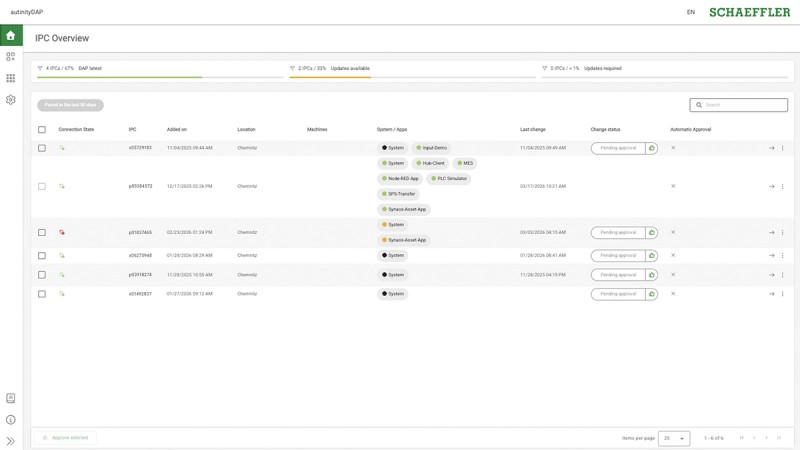Filter by DAP latest IPCs

tap(70, 69)
